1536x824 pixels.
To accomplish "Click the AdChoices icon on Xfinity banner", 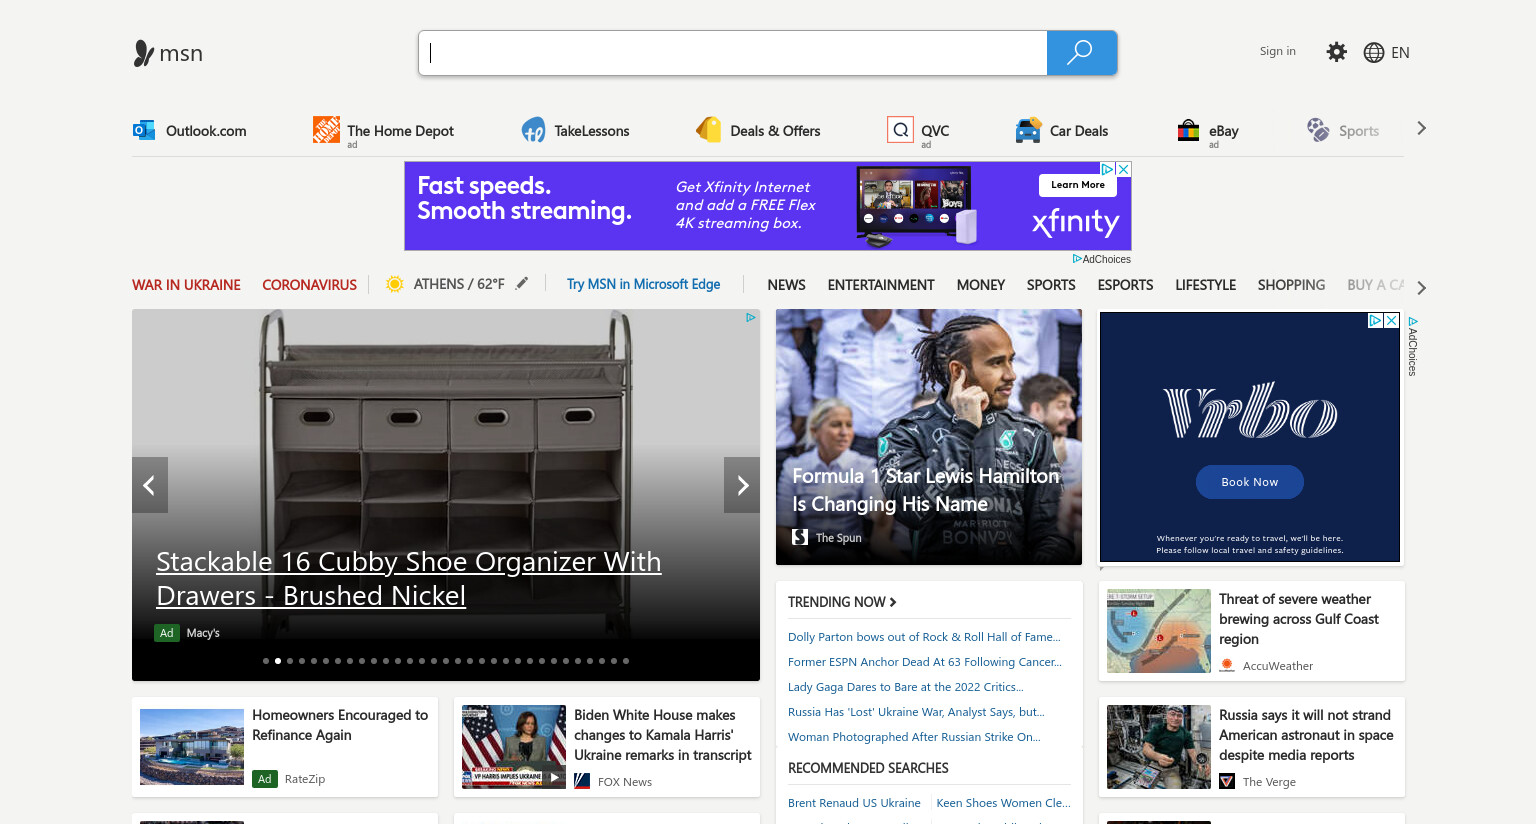I will click(x=1108, y=169).
